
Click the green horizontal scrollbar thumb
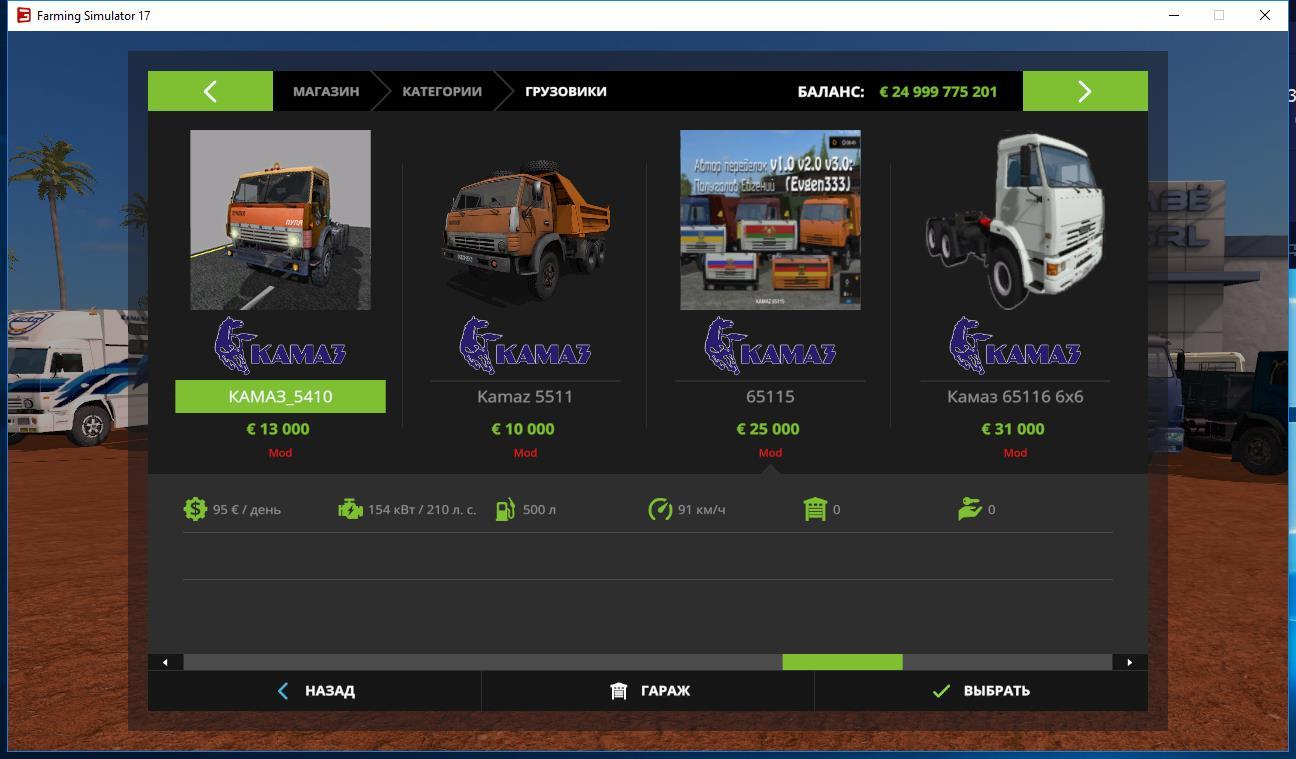click(842, 662)
